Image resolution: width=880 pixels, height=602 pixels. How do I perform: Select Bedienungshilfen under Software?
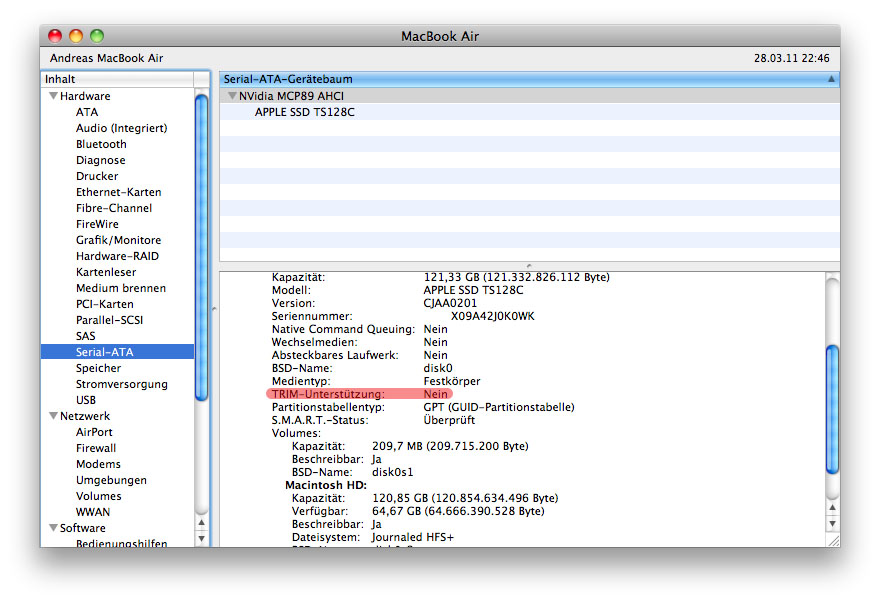121,543
